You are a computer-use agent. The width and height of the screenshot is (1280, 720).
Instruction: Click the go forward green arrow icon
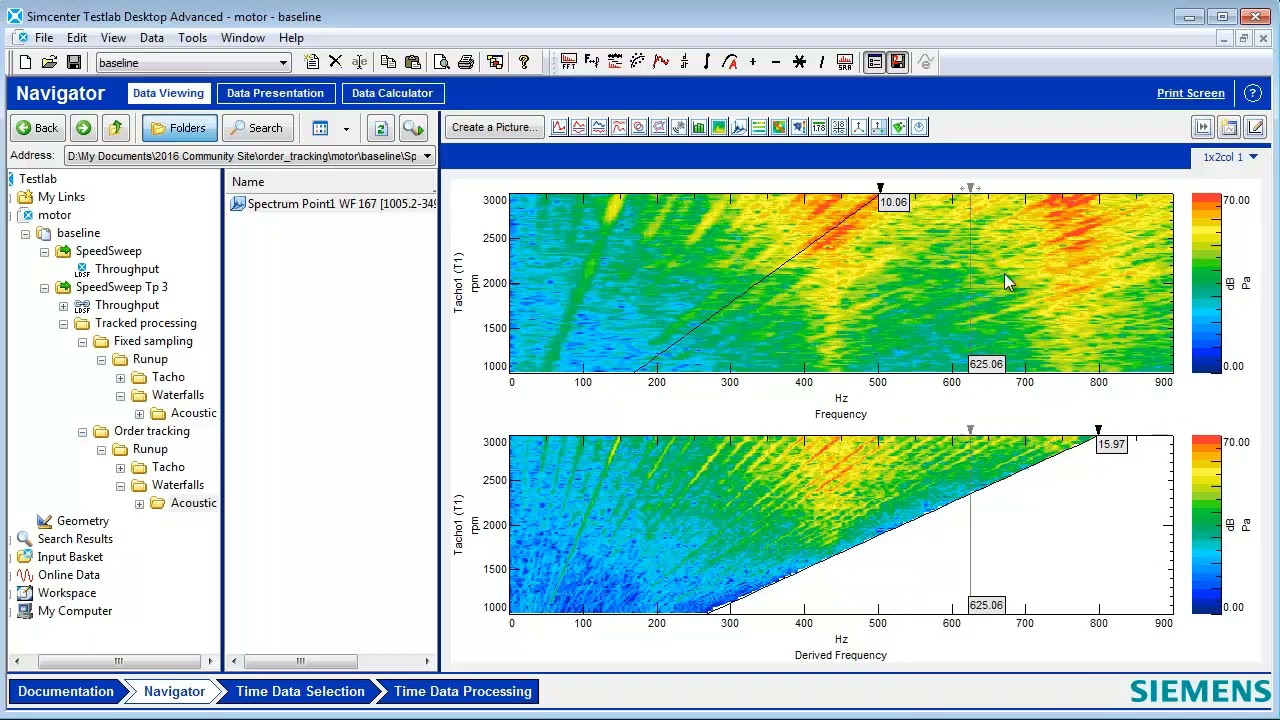coord(83,128)
